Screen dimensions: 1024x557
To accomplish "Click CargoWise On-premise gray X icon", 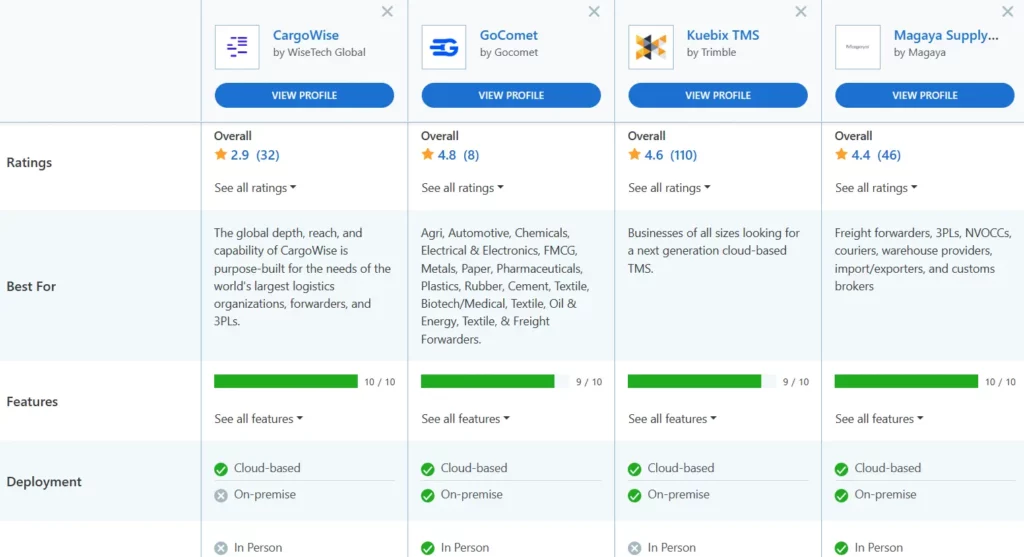I will [x=221, y=496].
